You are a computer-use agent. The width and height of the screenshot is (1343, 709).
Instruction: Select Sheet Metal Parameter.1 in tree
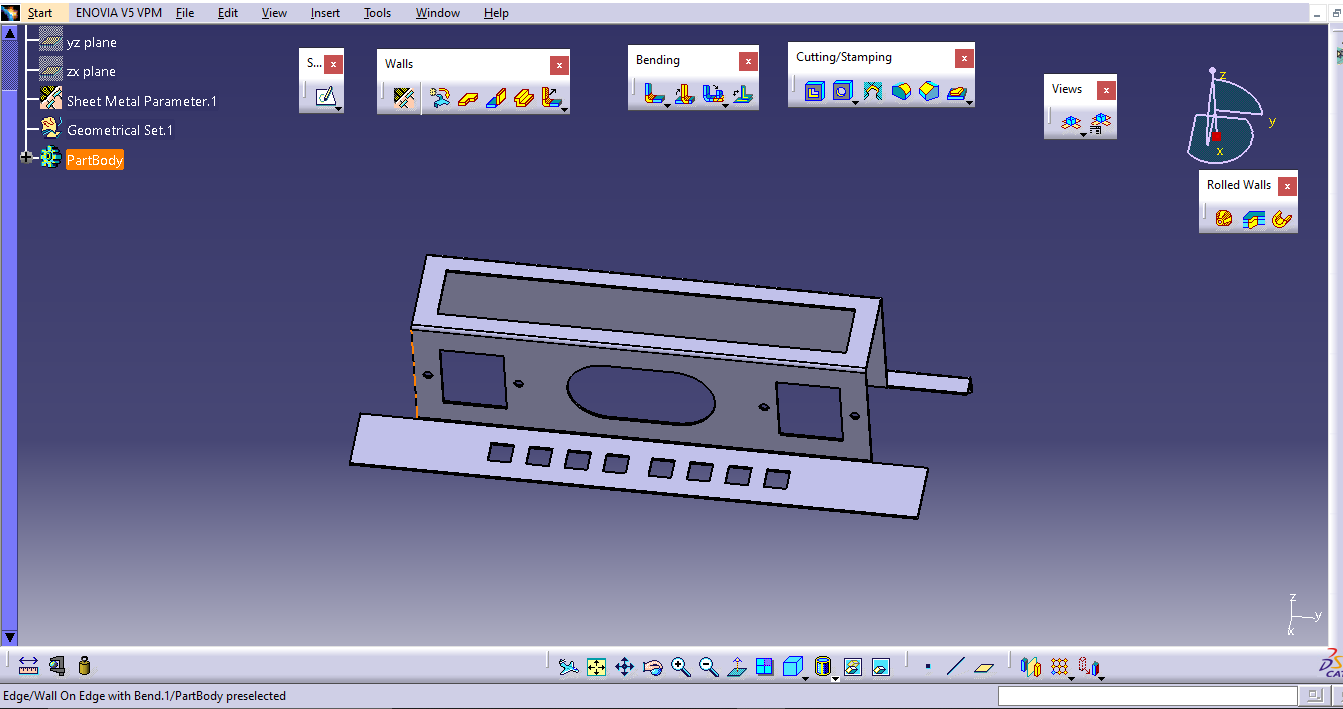pyautogui.click(x=141, y=101)
